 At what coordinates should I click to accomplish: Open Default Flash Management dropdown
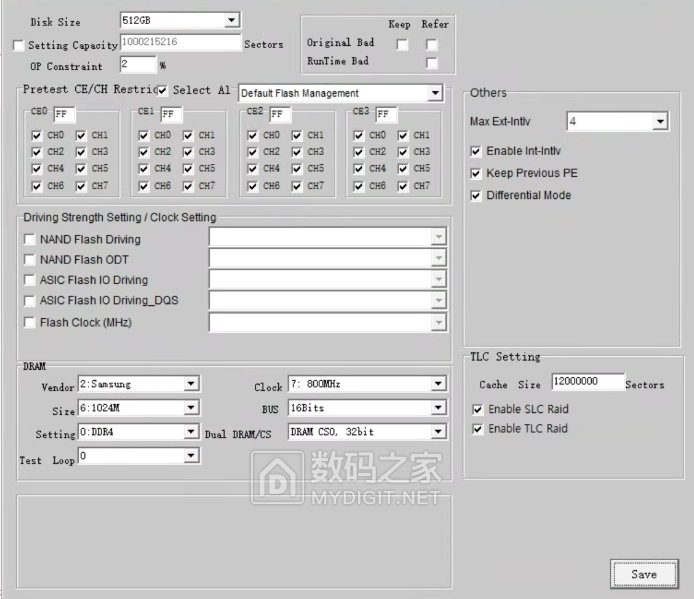point(341,93)
